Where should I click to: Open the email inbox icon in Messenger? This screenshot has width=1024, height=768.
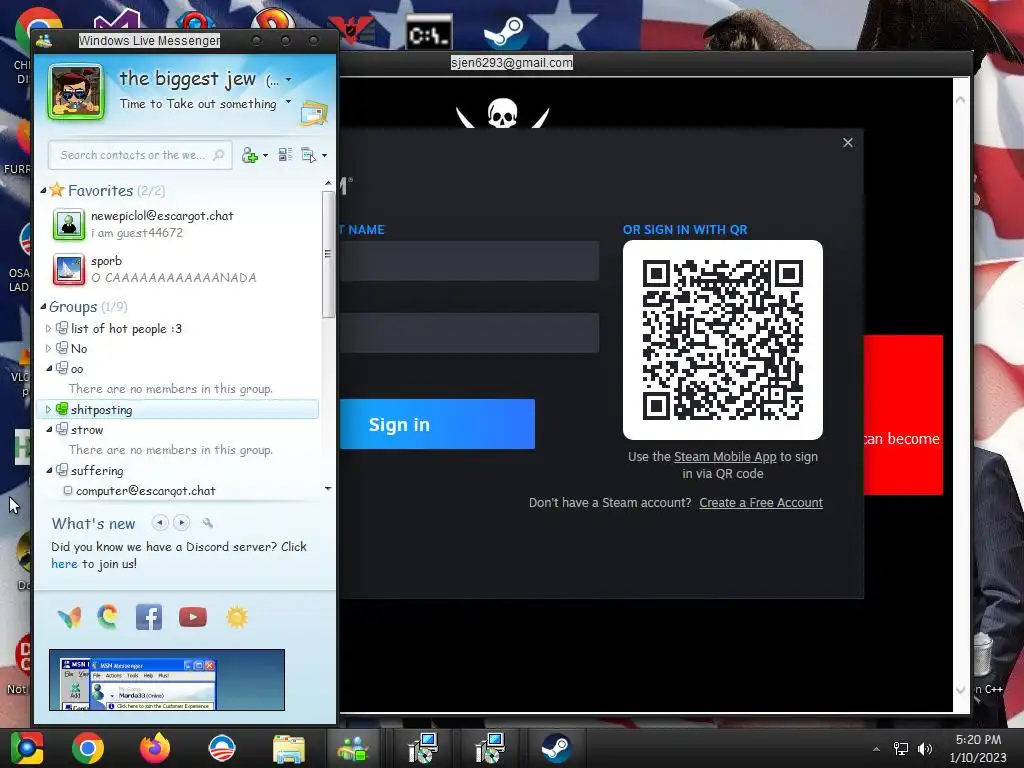313,114
